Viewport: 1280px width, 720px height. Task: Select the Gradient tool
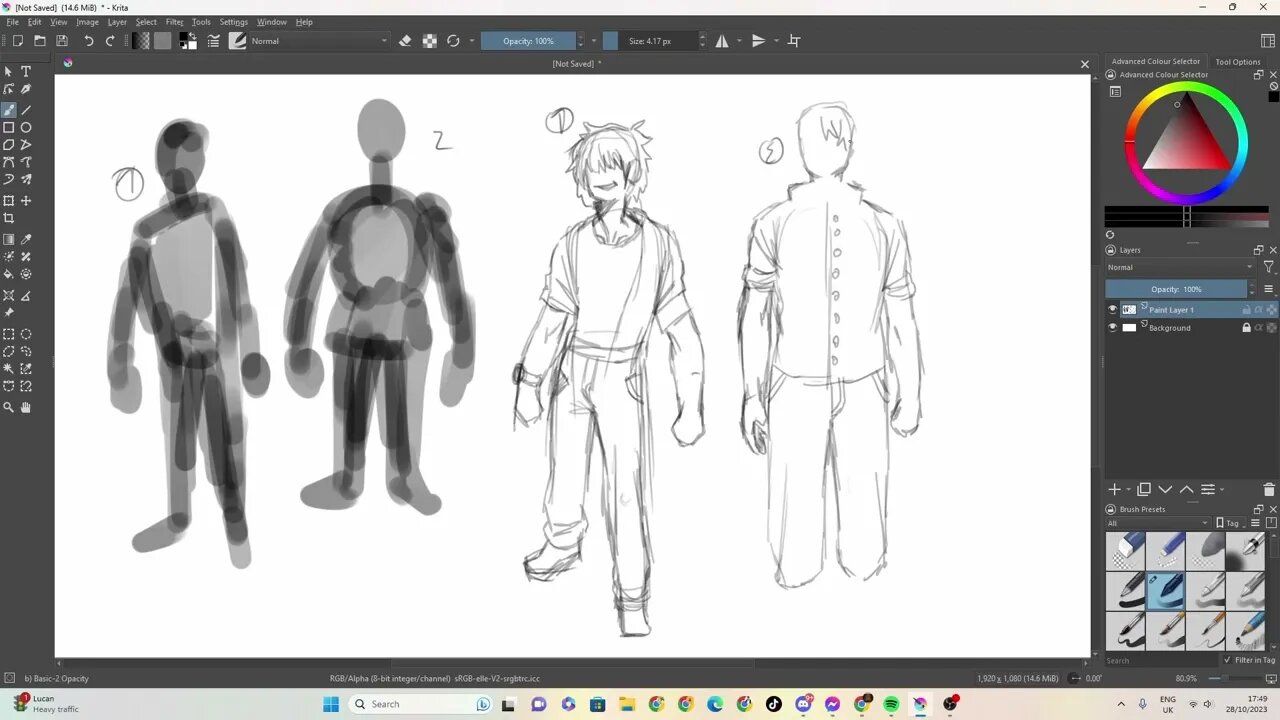(9, 240)
